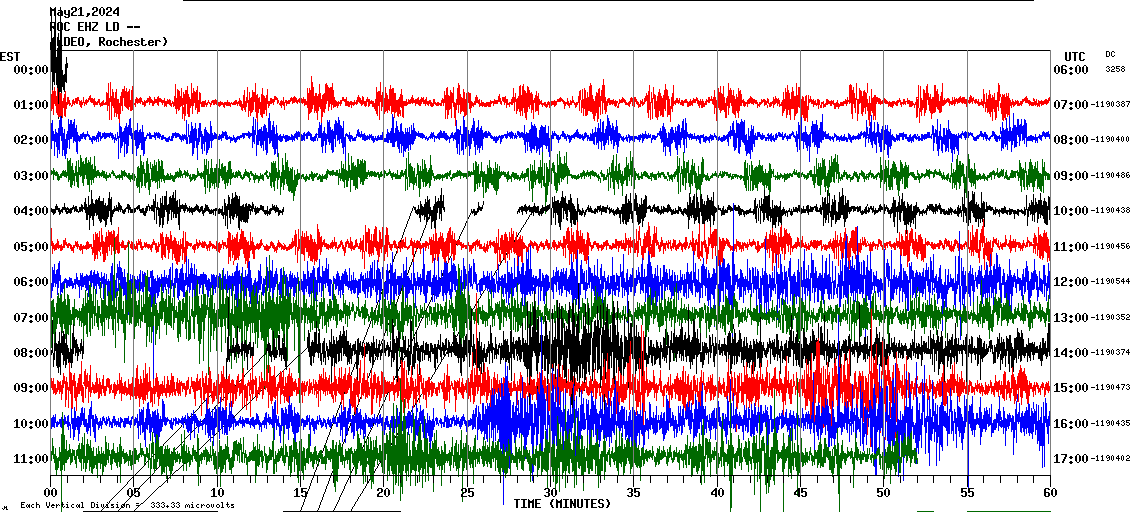Click the 07:00 UTC time label
This screenshot has height=519, width=1130.
(1071, 105)
